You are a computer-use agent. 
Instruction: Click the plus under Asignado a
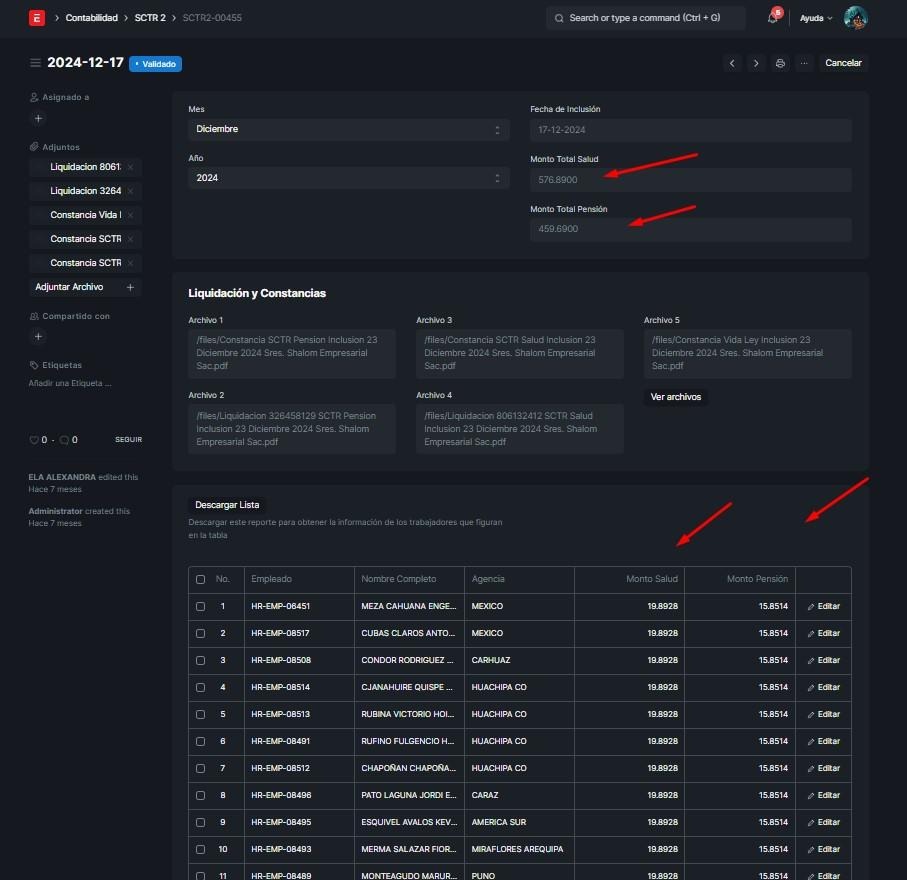[39, 118]
